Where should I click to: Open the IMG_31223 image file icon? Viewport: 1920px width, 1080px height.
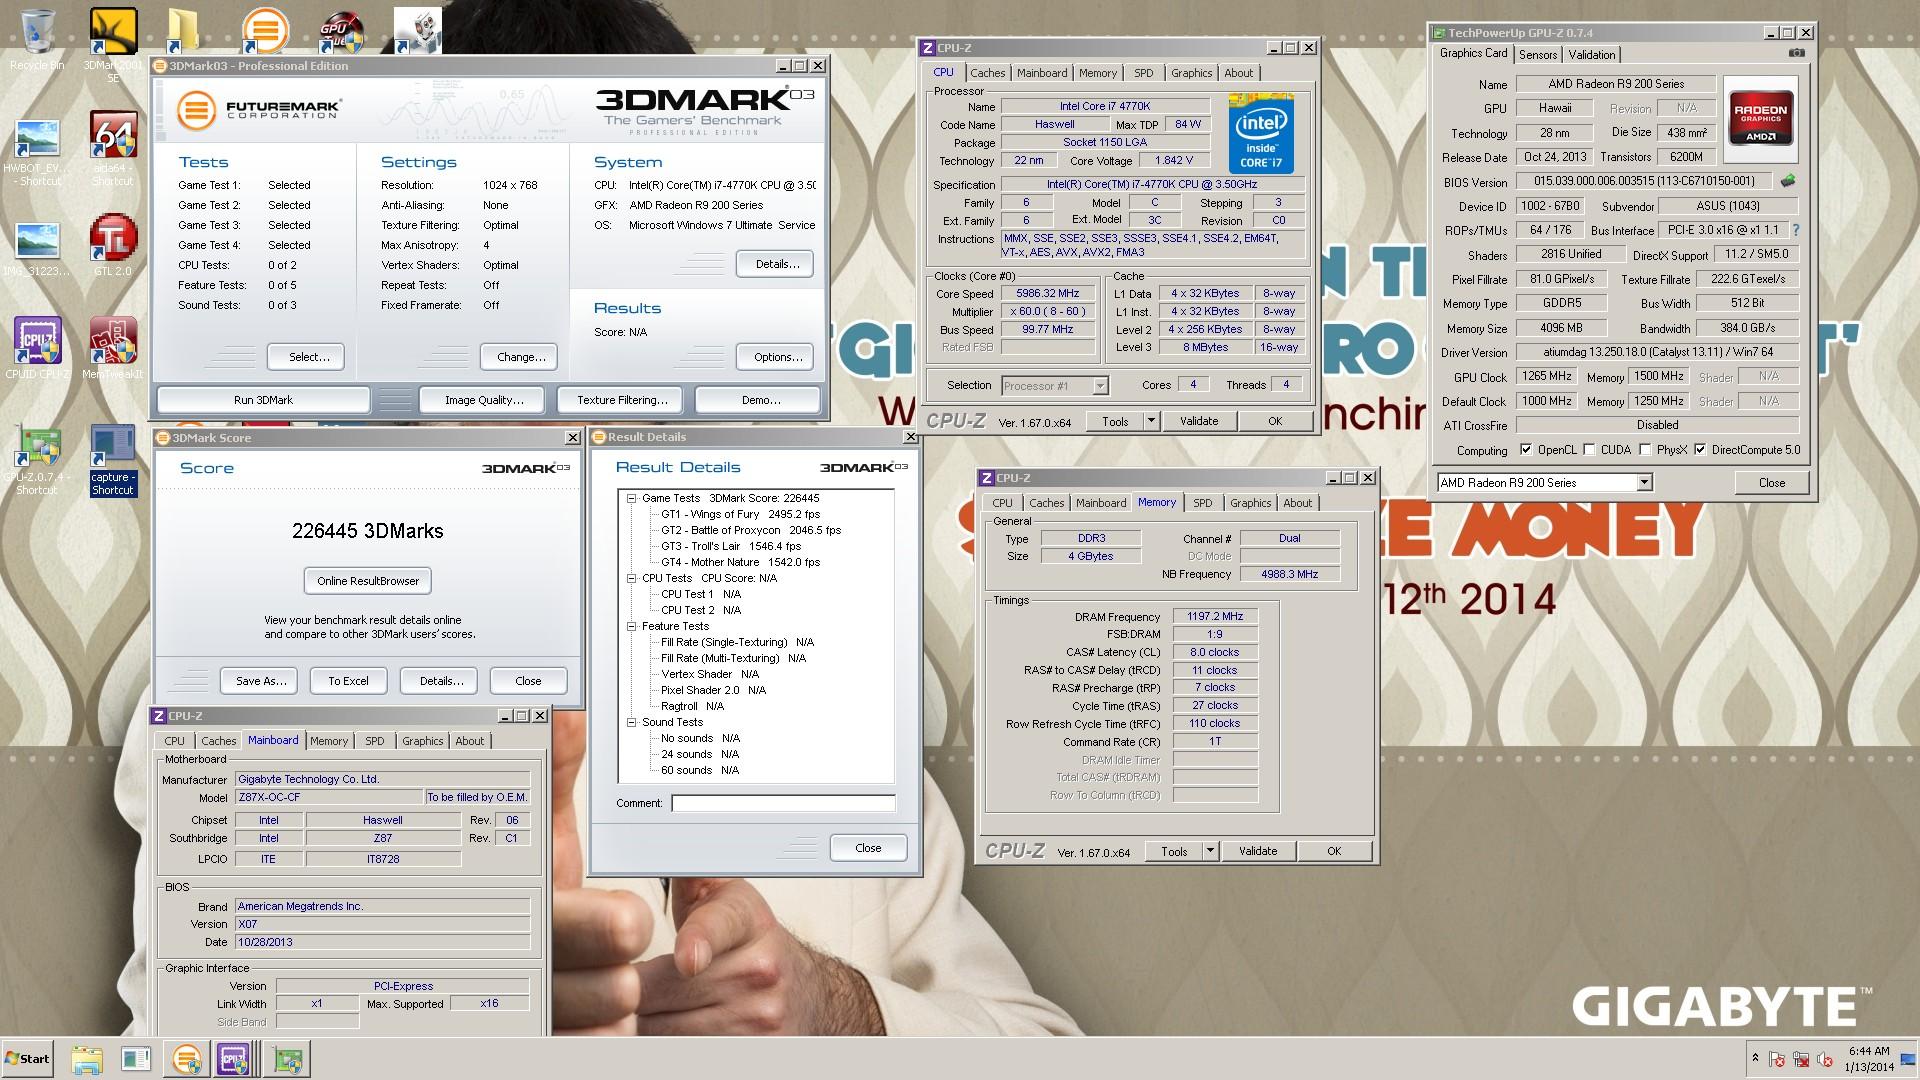coord(37,250)
